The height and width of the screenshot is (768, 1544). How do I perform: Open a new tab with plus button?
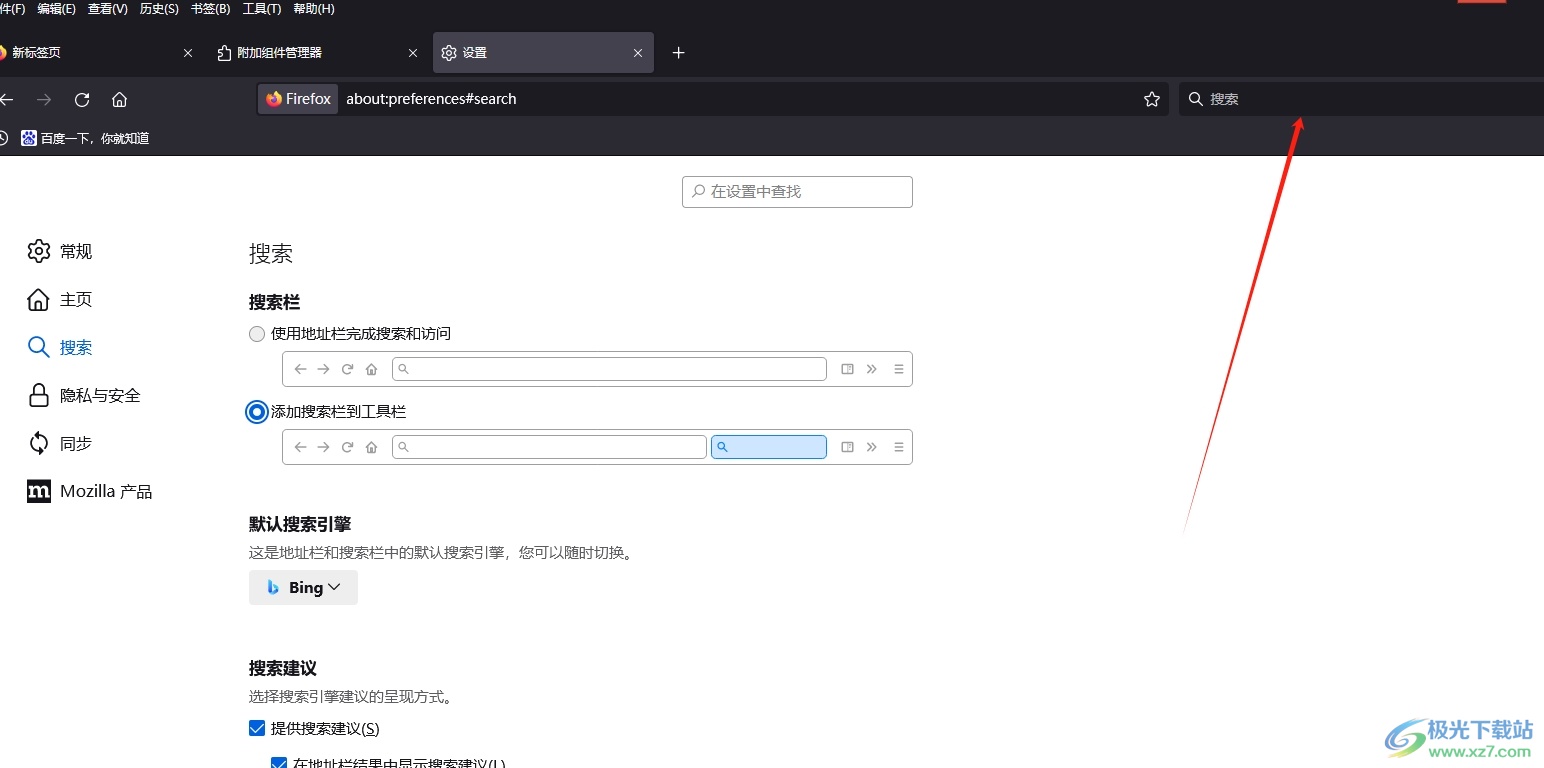tap(678, 52)
